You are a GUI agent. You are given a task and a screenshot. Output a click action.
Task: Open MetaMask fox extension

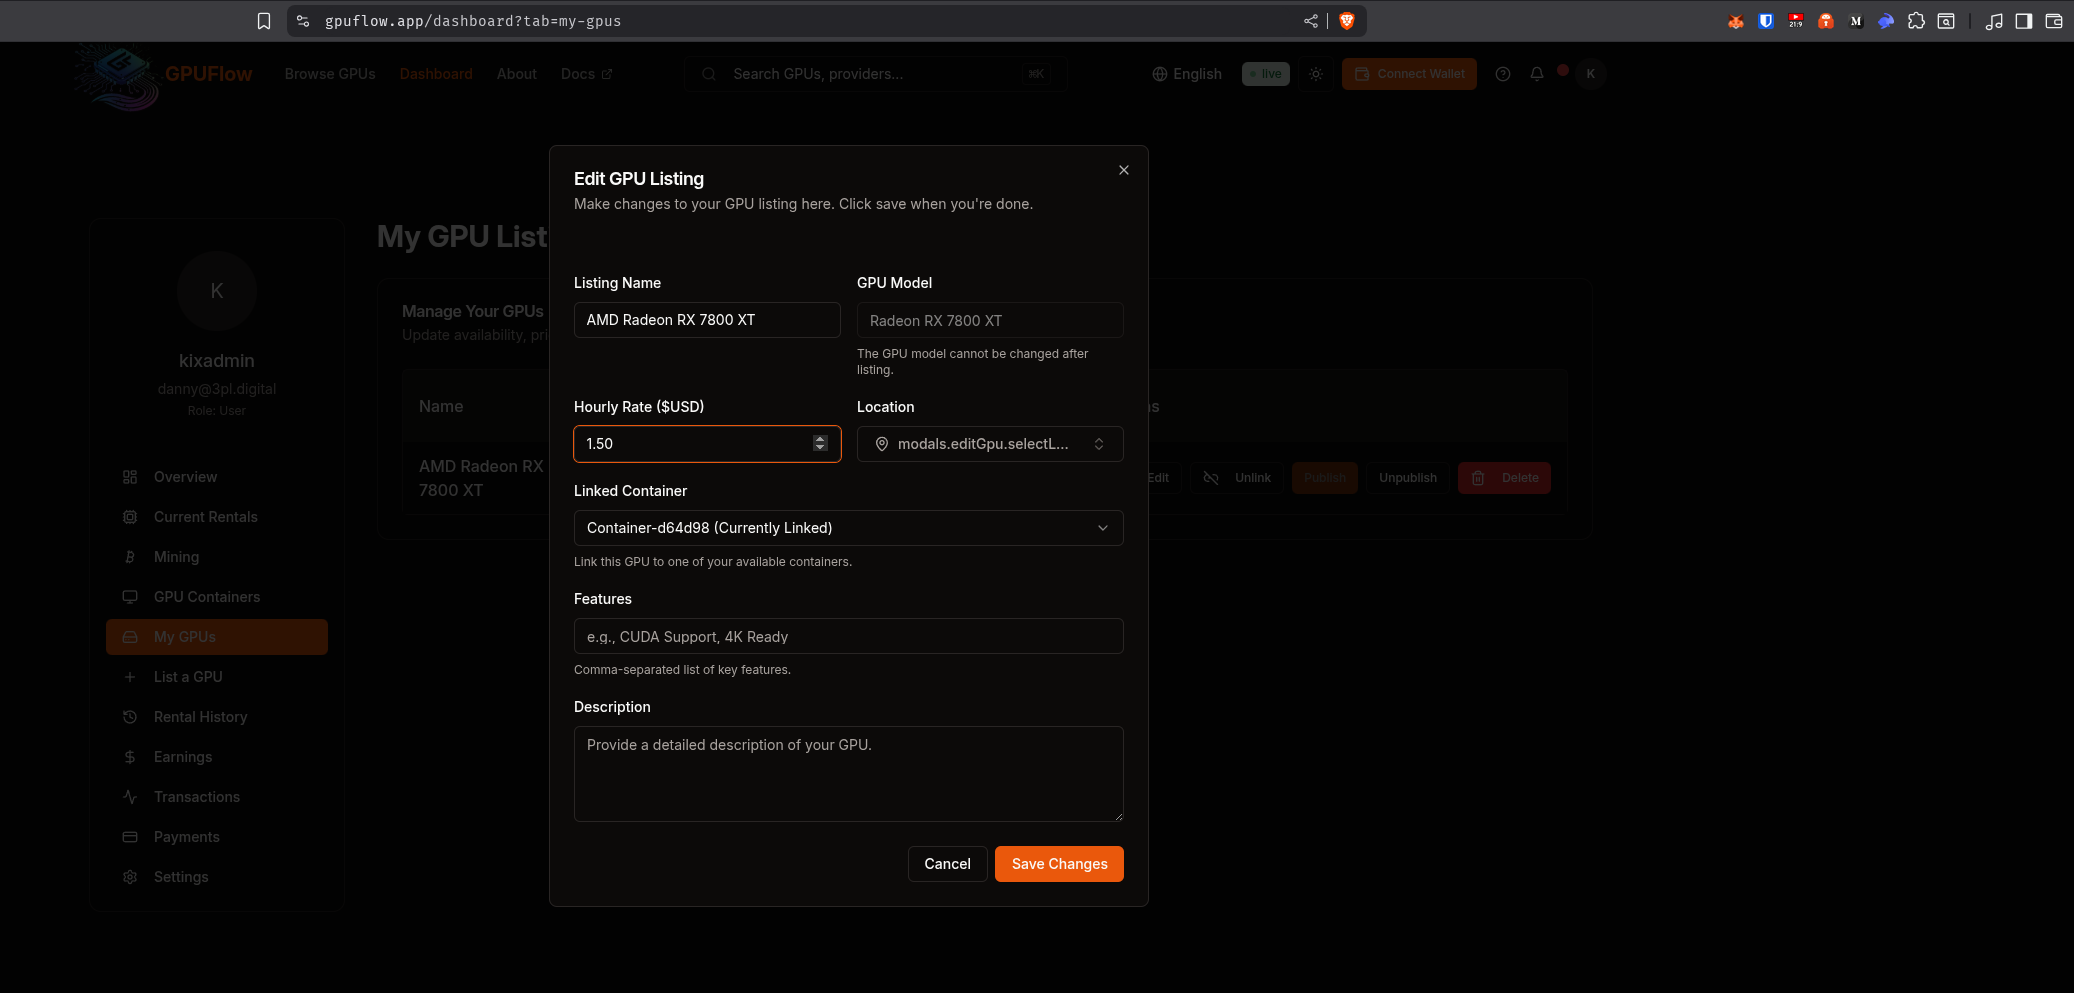pos(1736,21)
